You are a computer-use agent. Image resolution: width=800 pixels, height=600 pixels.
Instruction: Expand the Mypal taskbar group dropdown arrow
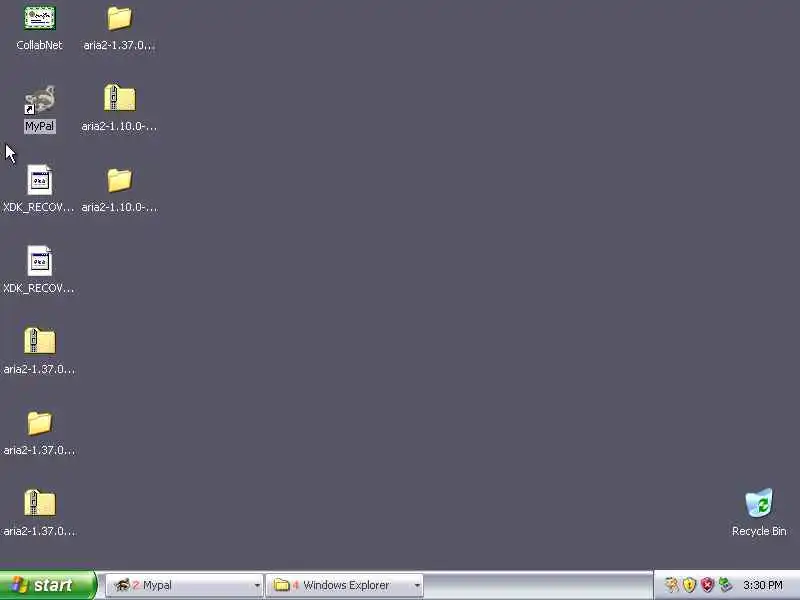click(257, 585)
